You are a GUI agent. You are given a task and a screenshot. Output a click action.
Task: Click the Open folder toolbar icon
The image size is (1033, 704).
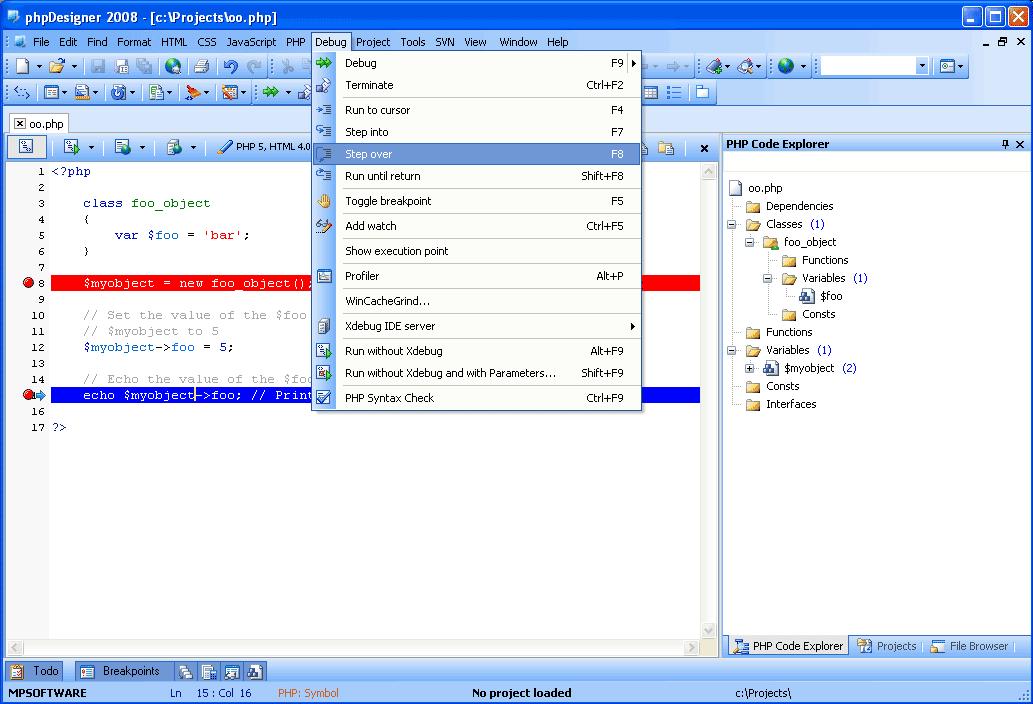(57, 66)
